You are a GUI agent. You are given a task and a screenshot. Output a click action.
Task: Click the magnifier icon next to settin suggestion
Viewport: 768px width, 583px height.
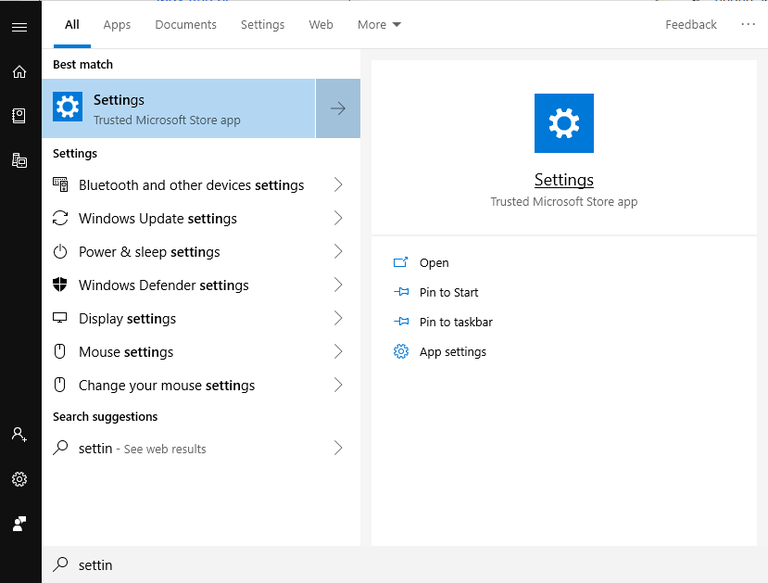tap(60, 447)
